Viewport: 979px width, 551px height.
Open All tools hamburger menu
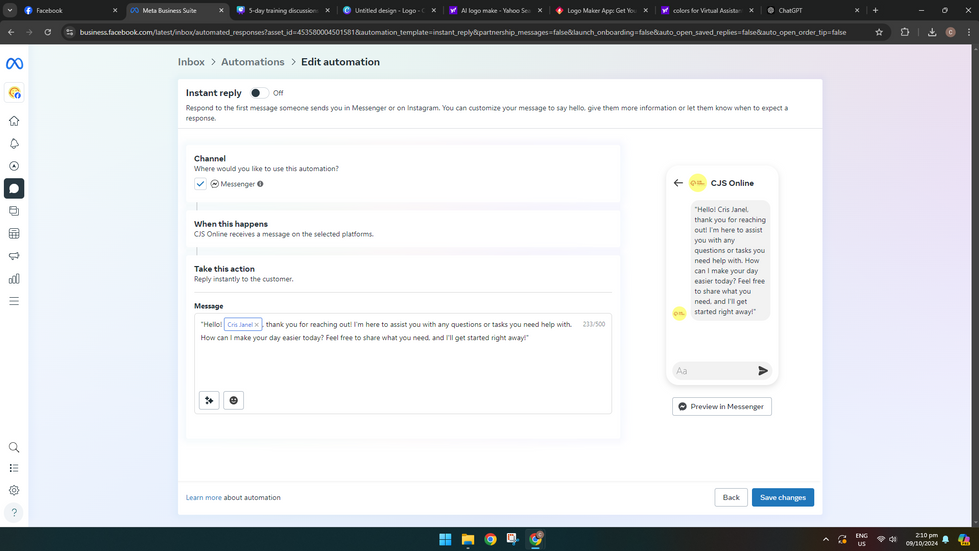coord(14,301)
